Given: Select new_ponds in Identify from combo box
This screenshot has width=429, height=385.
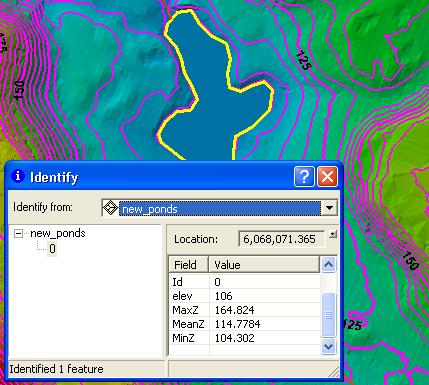Looking at the screenshot, I should 219,209.
